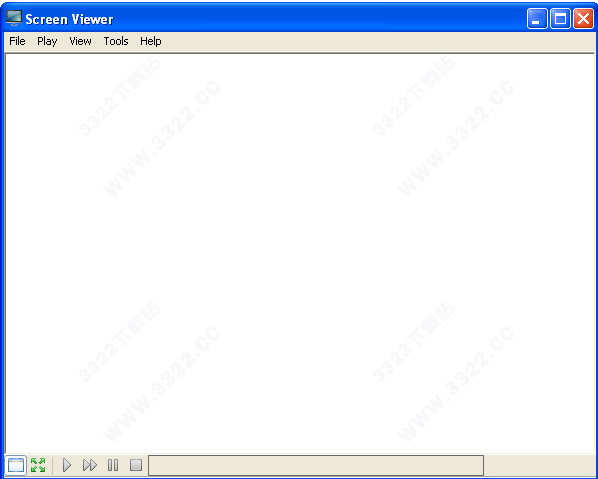Screen dimensions: 598x479
Task: Stop playback with the square icon
Action: [x=136, y=465]
